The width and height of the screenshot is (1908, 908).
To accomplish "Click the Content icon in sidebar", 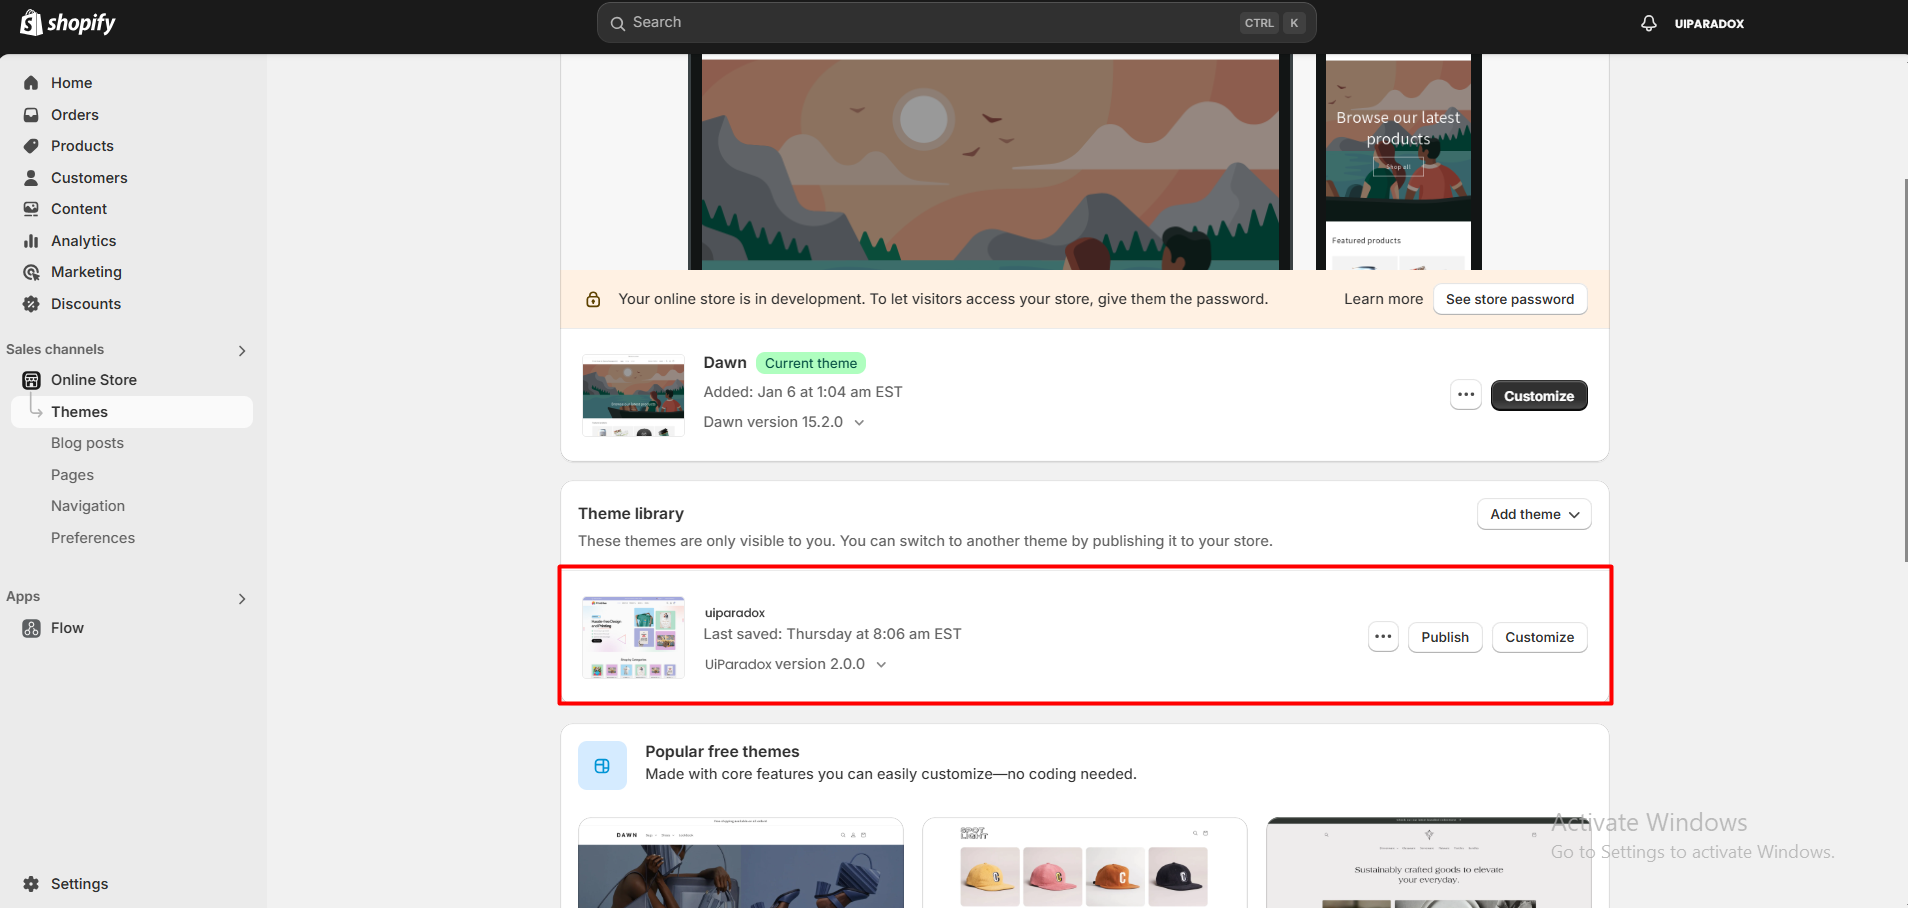I will coord(31,209).
